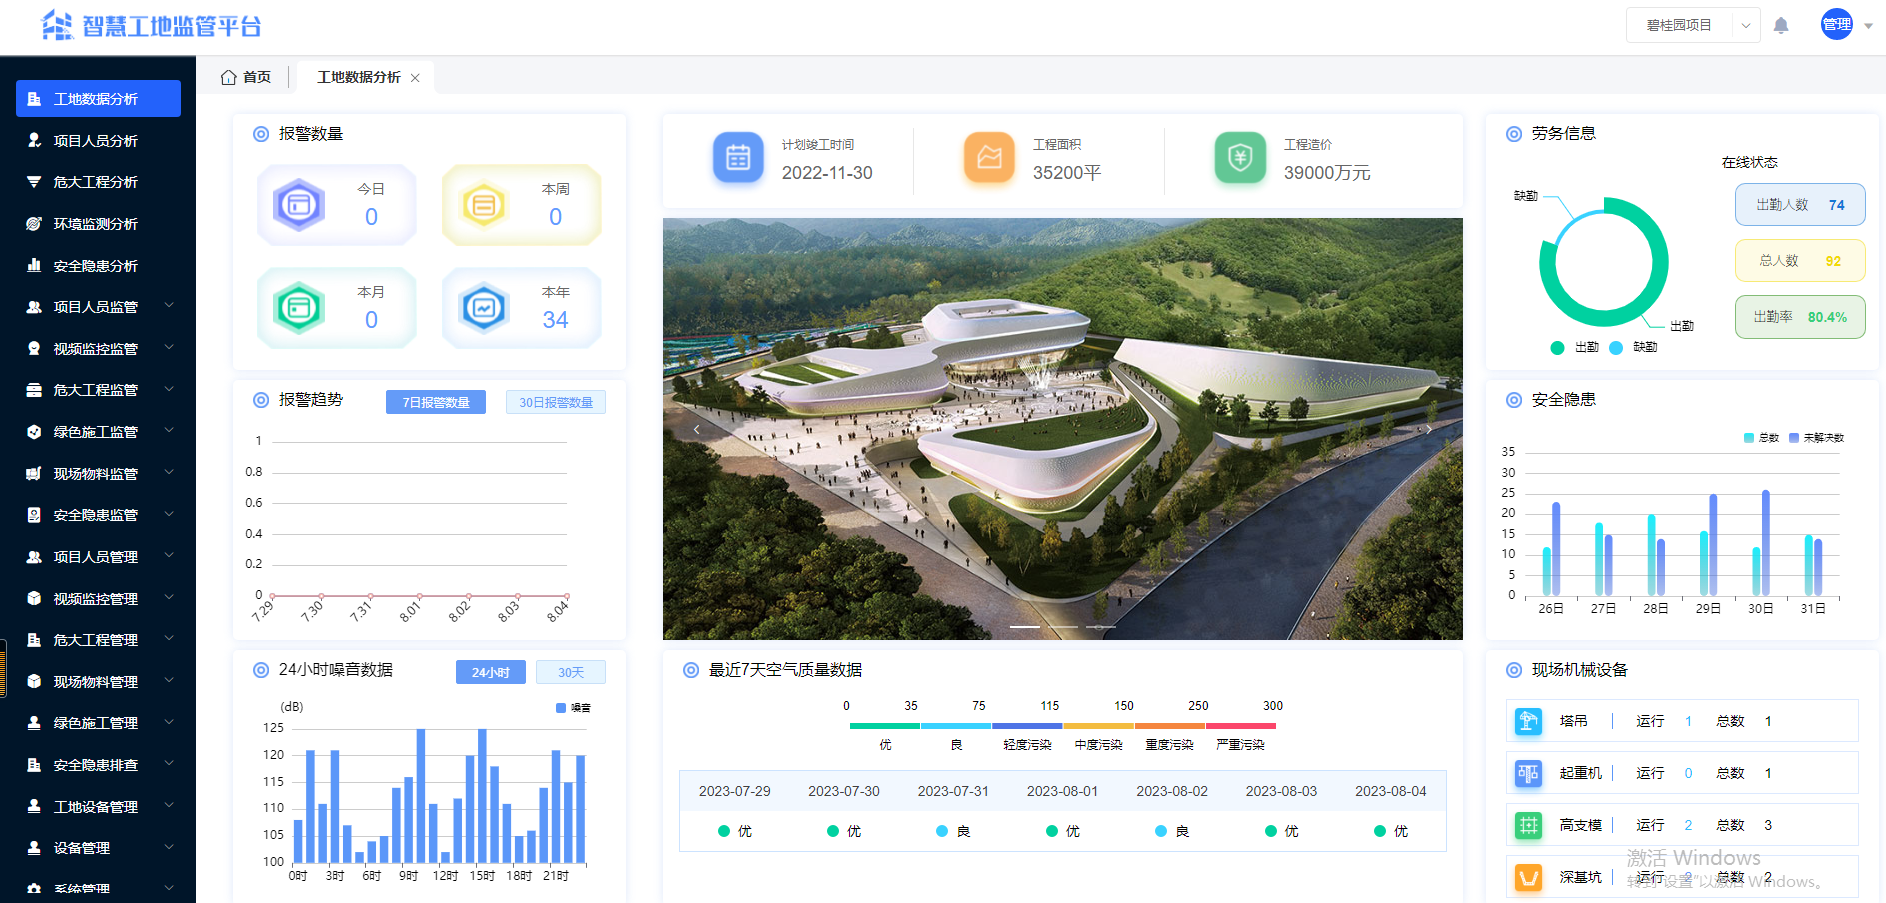Click the 视频监控监管 camera icon

tap(34, 348)
